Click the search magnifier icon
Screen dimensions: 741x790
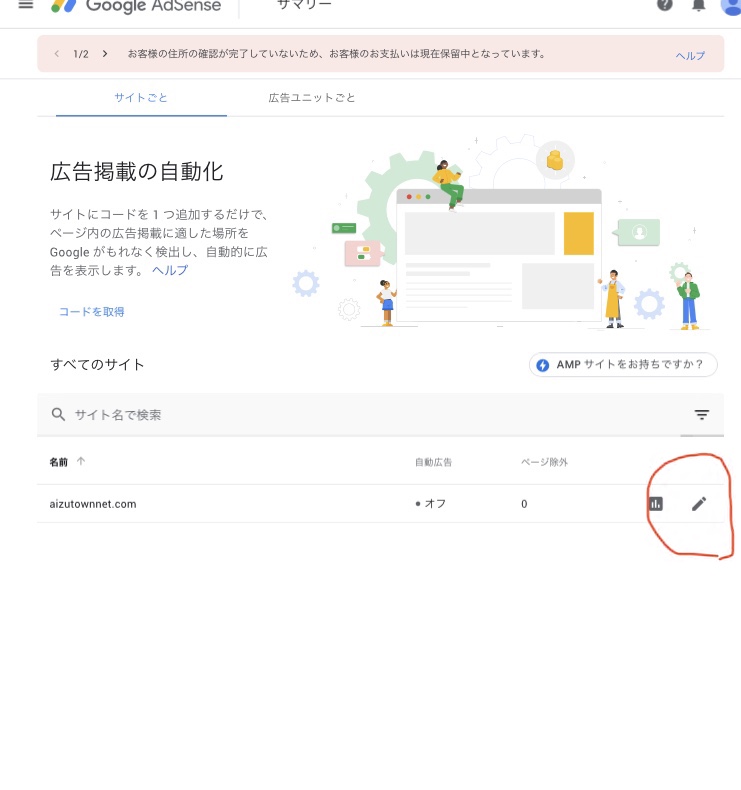(x=58, y=415)
